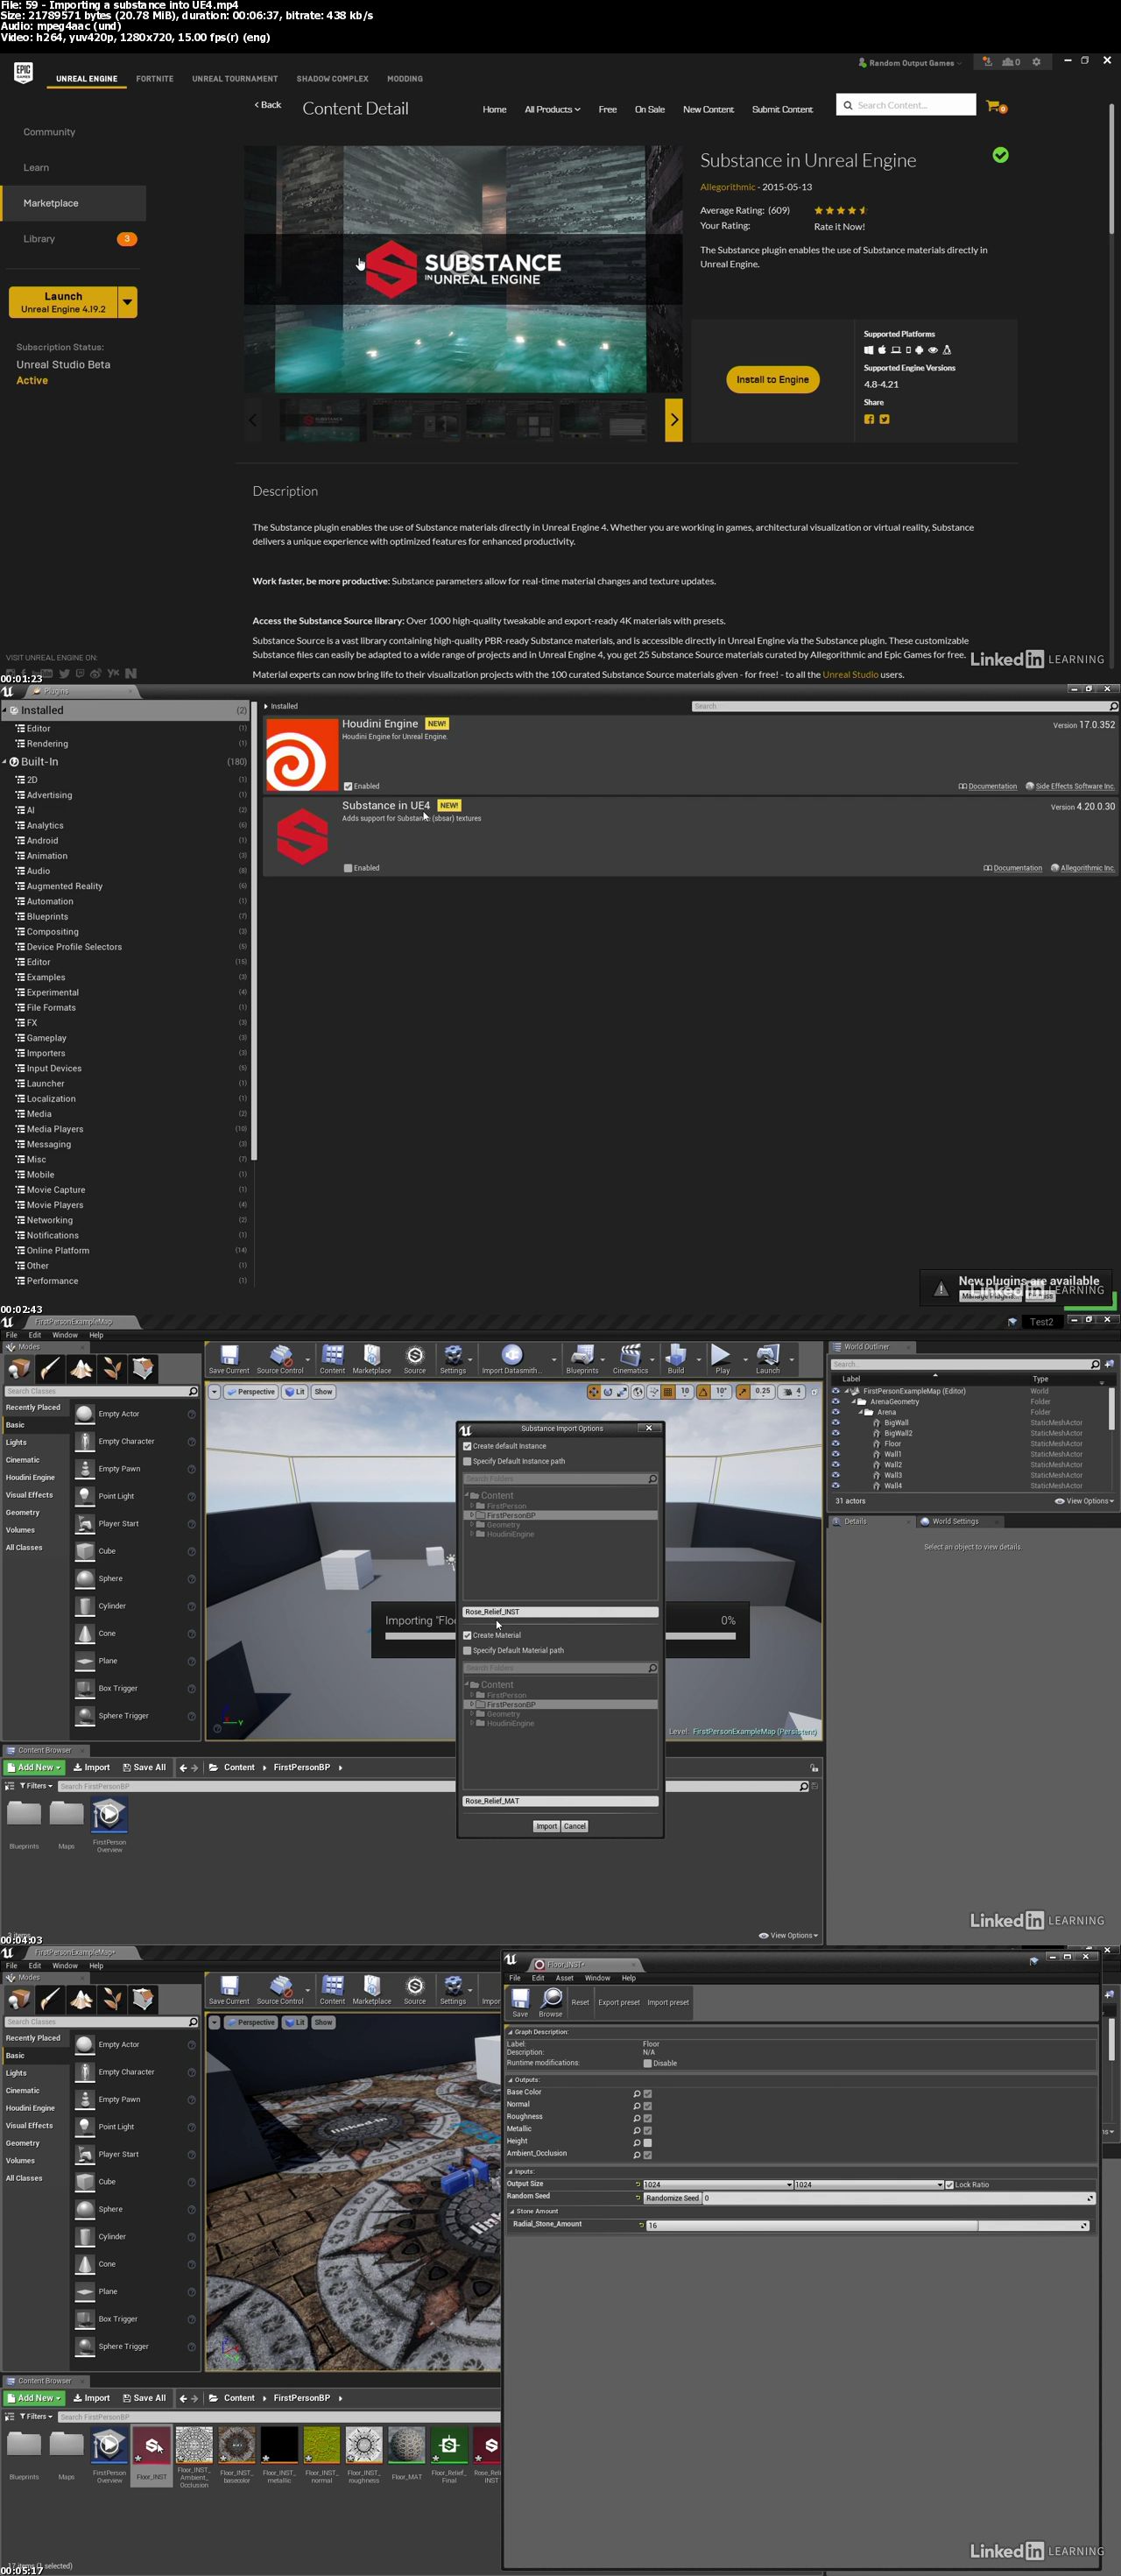Screen dimensions: 1121x2576
Task: Open the Cinematics toolbar icon
Action: point(630,1358)
